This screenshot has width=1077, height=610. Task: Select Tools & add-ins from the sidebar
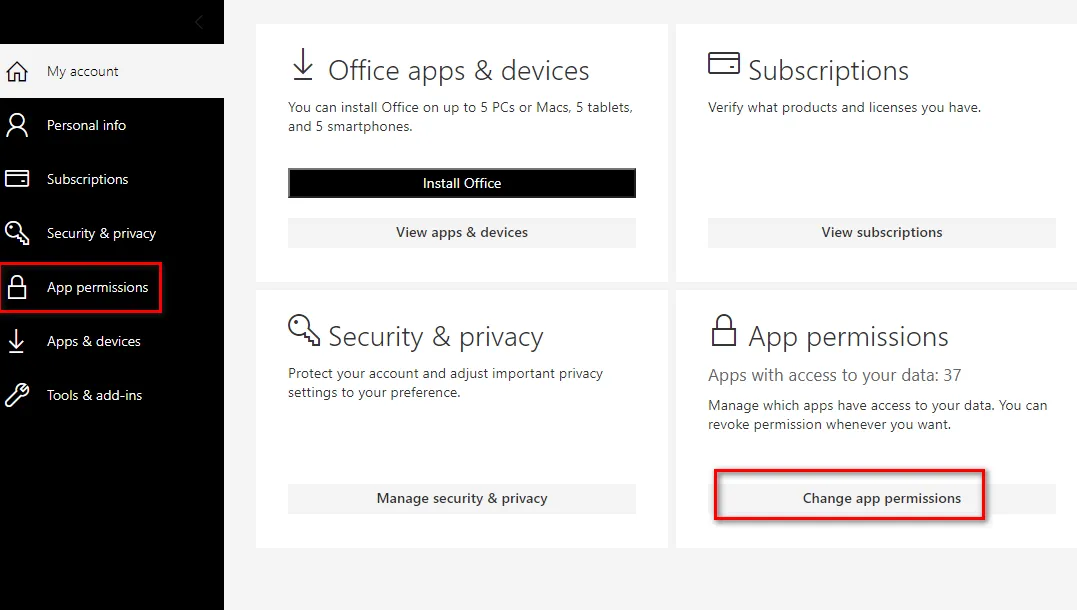(x=94, y=396)
